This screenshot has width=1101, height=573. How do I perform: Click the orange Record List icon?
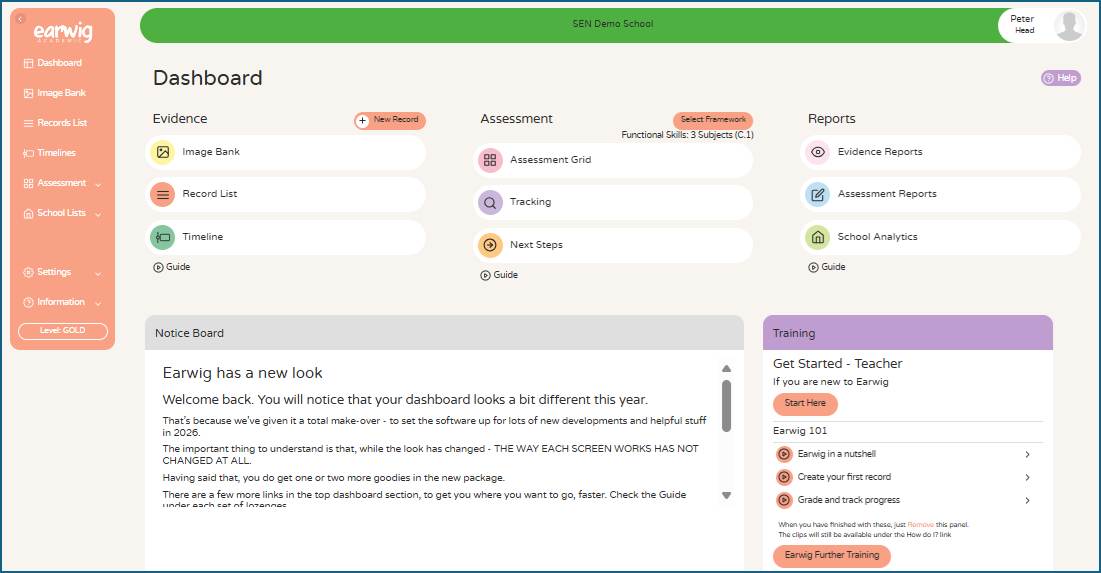[x=163, y=195]
